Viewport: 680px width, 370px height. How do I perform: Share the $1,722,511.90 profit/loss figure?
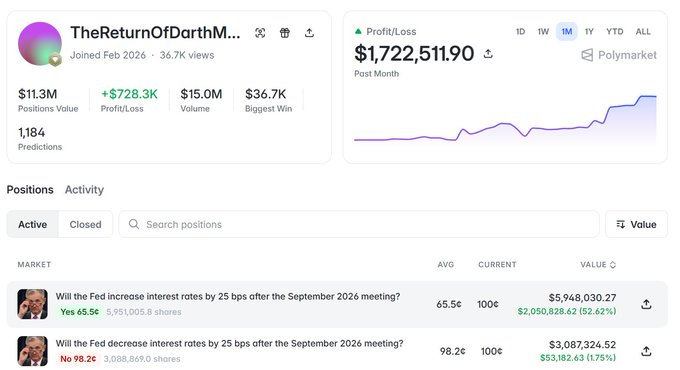point(488,54)
